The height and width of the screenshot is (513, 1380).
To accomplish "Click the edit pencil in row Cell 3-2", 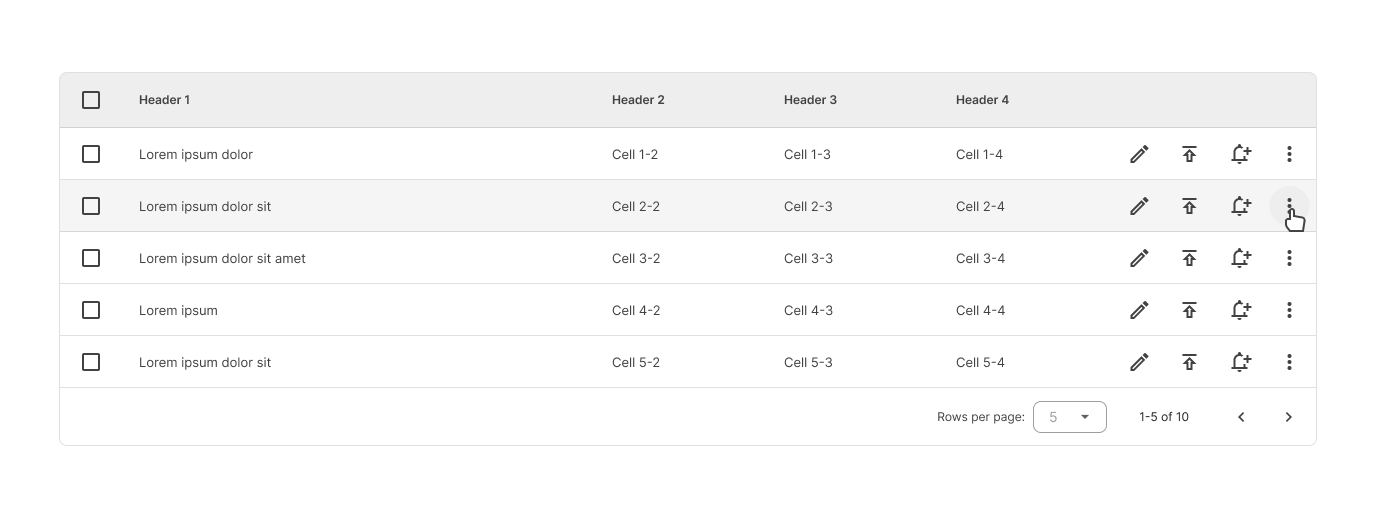I will point(1139,258).
